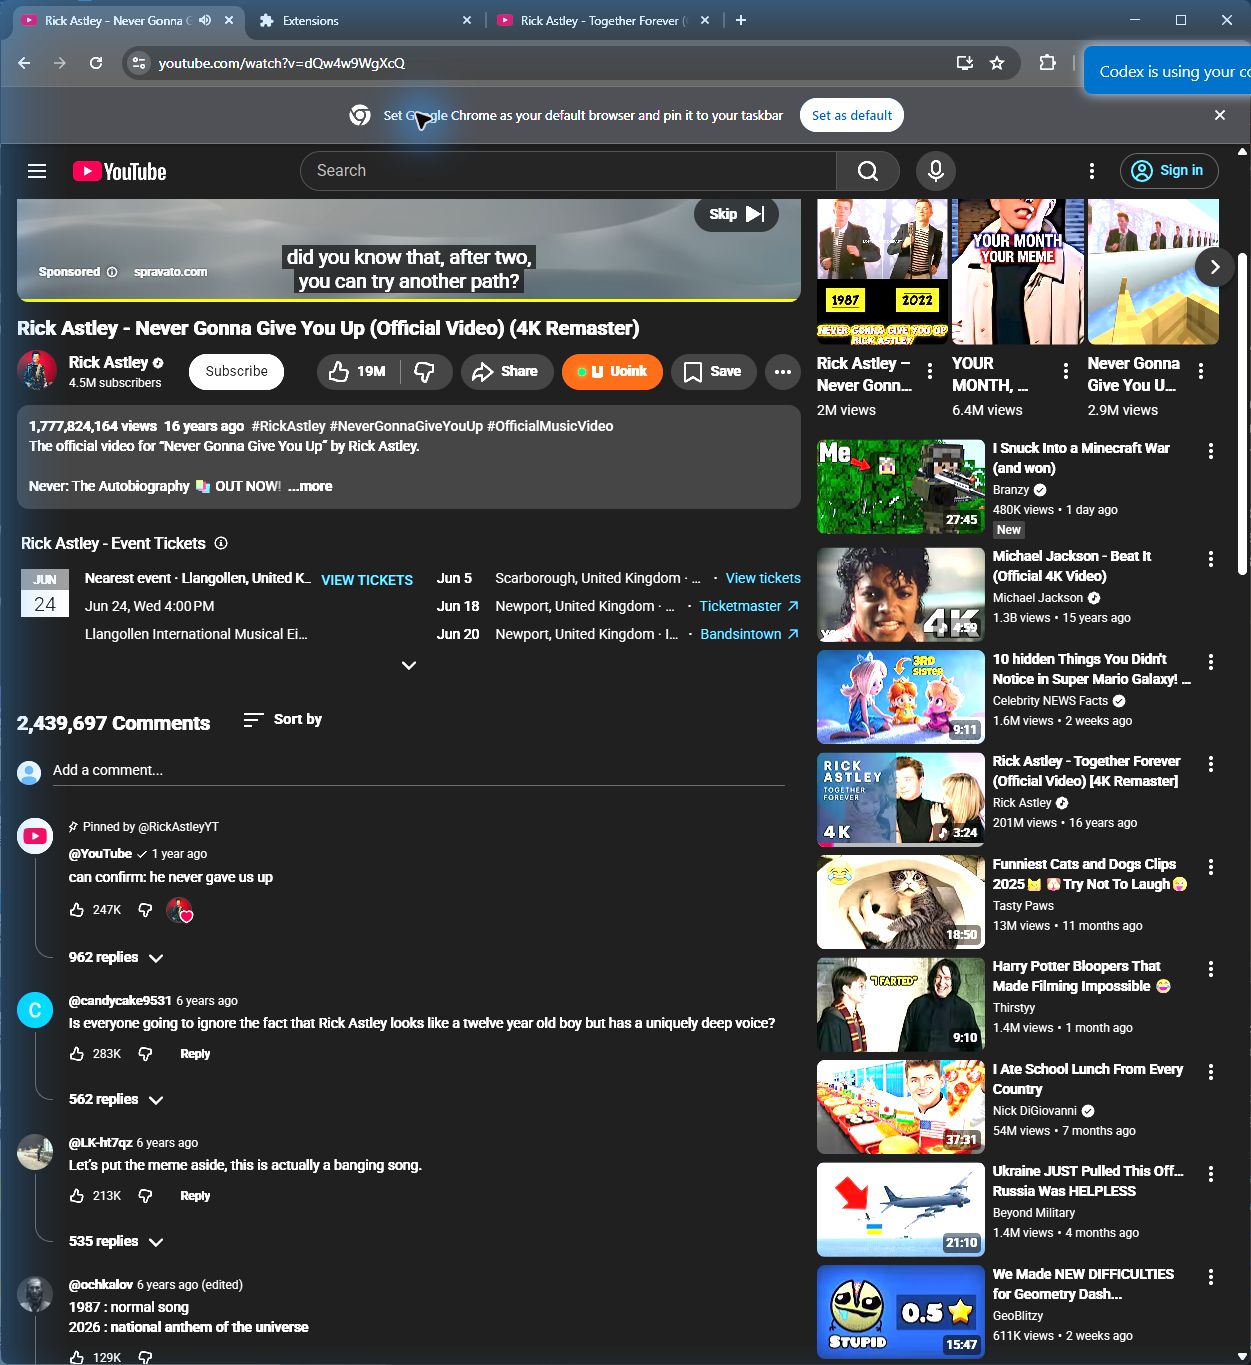
Task: Open more actions ellipsis beside Save
Action: (x=783, y=371)
